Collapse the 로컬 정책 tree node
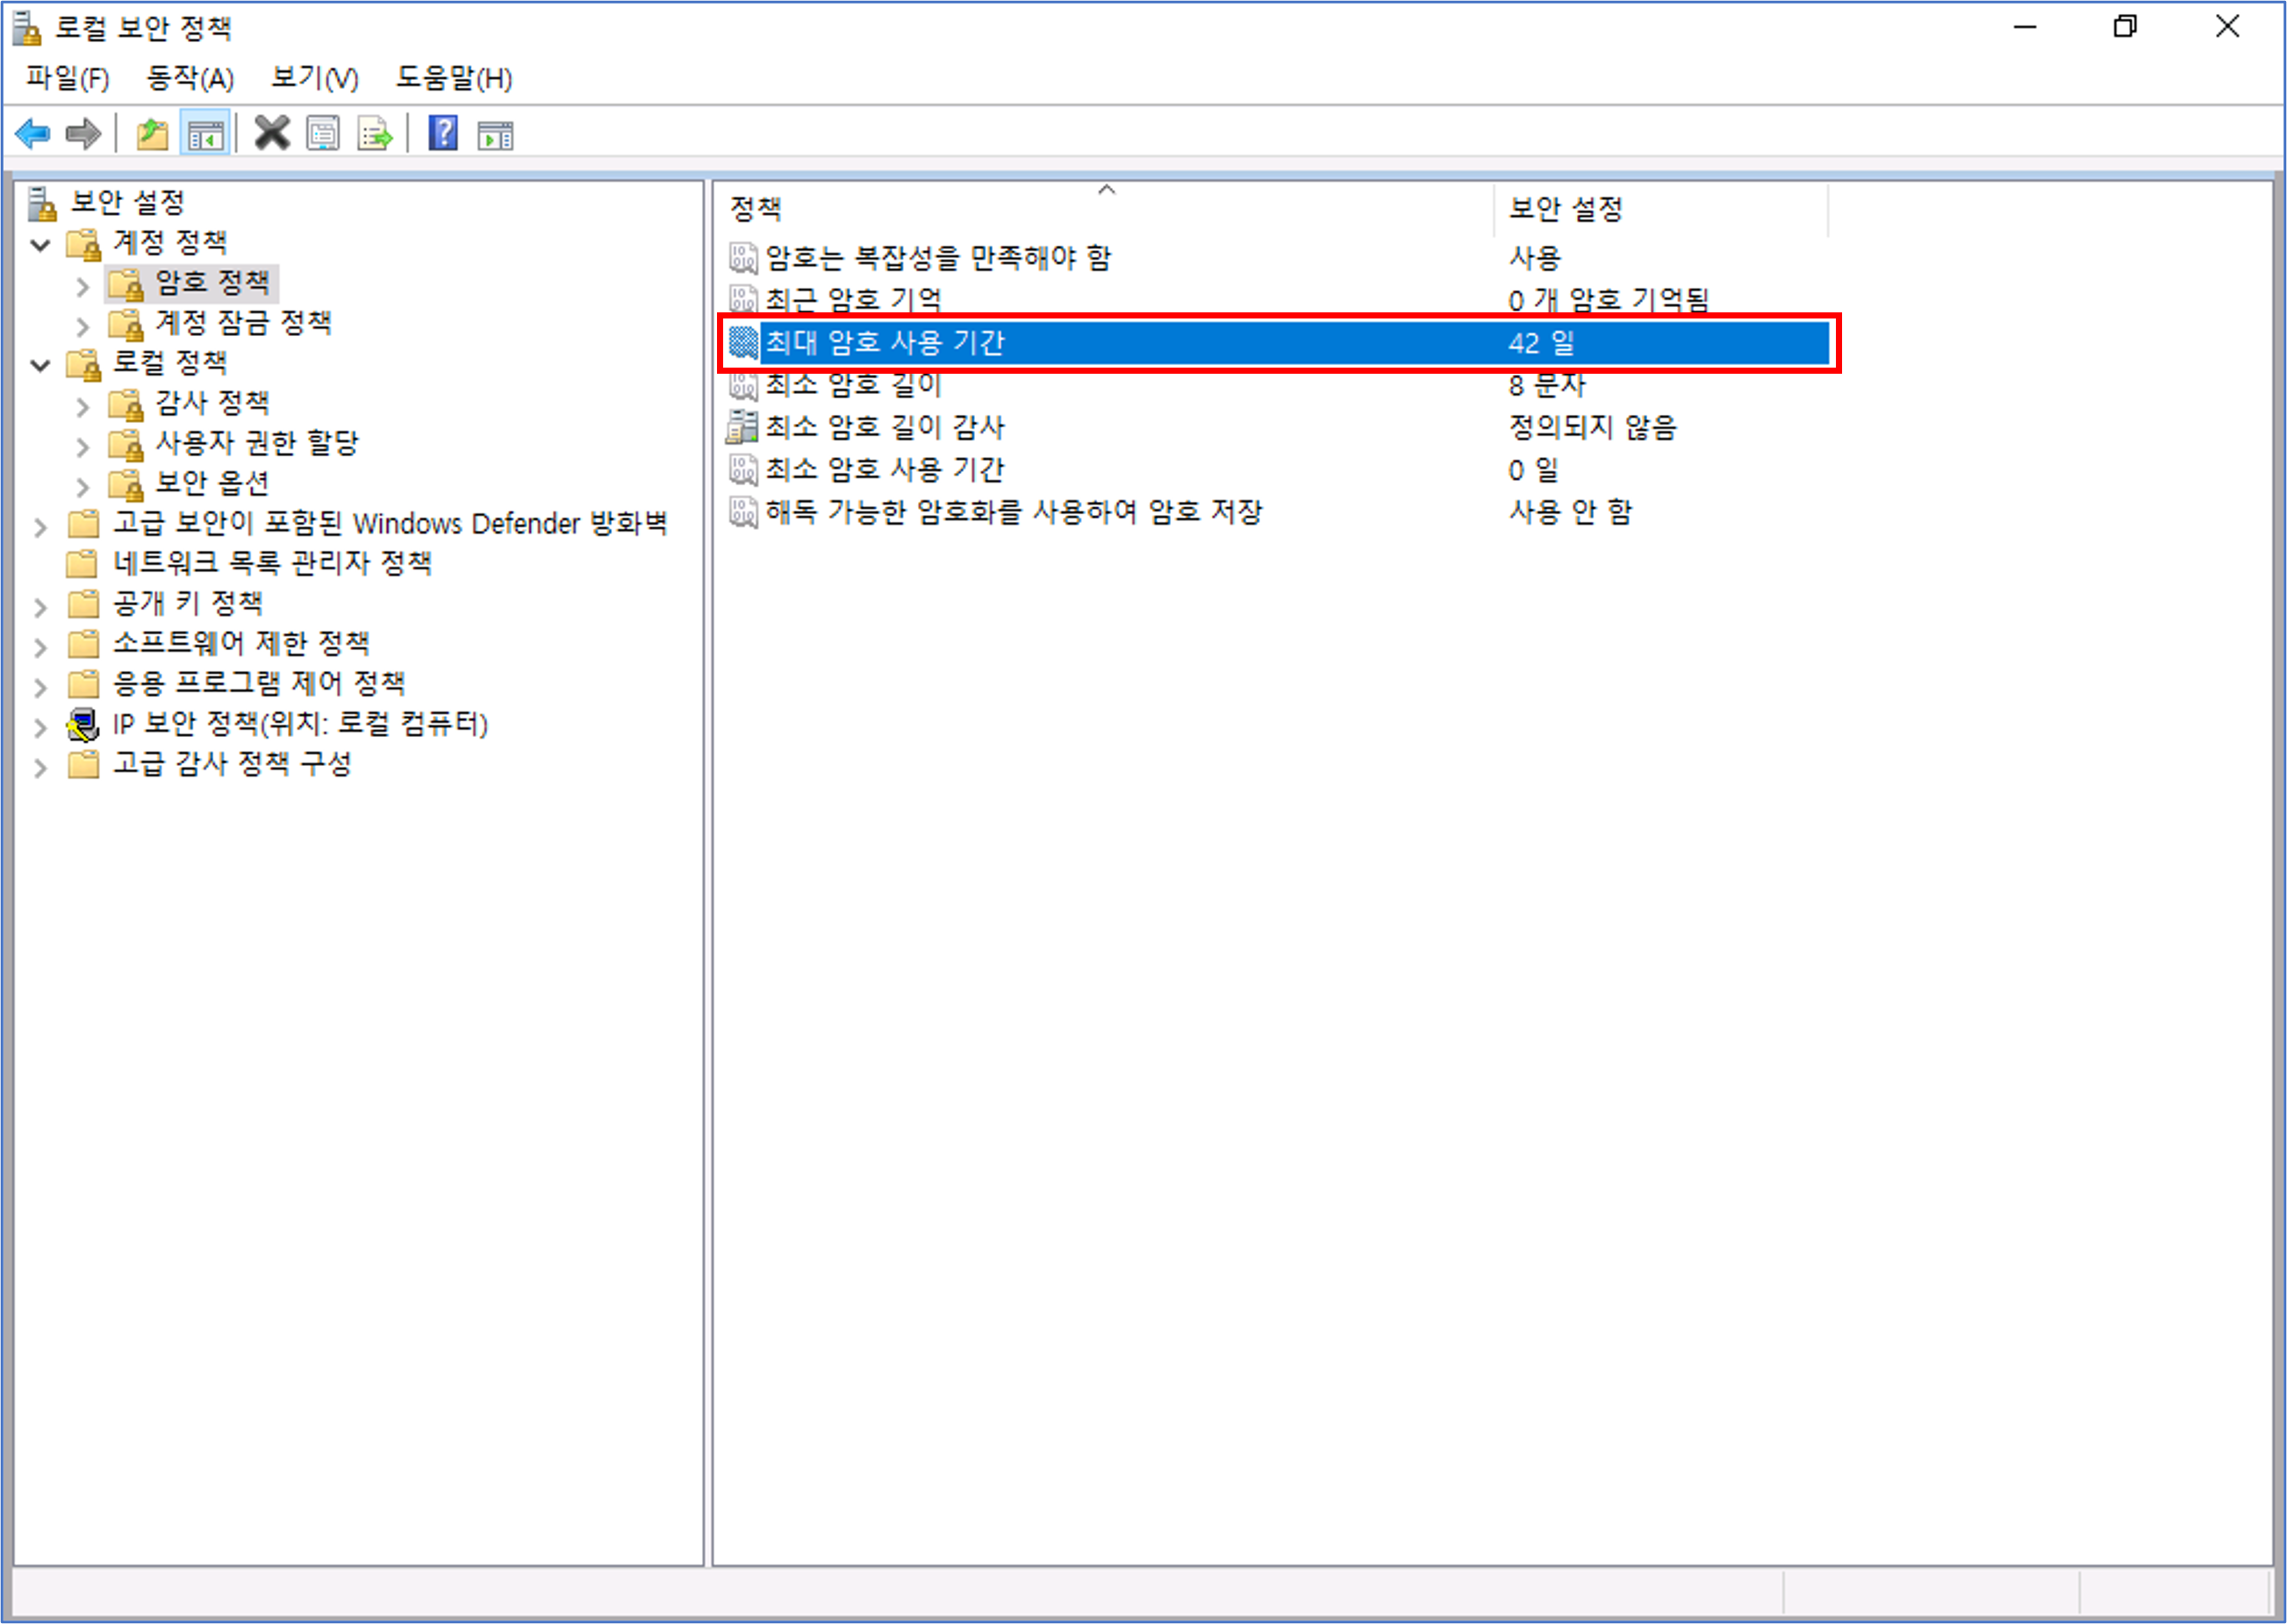Viewport: 2287px width, 1624px height. [x=41, y=365]
